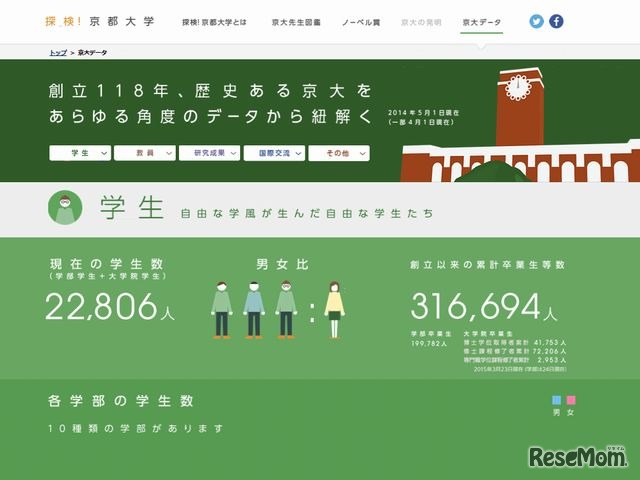
Task: Click the pink 女 legend swatch
Action: [x=571, y=400]
